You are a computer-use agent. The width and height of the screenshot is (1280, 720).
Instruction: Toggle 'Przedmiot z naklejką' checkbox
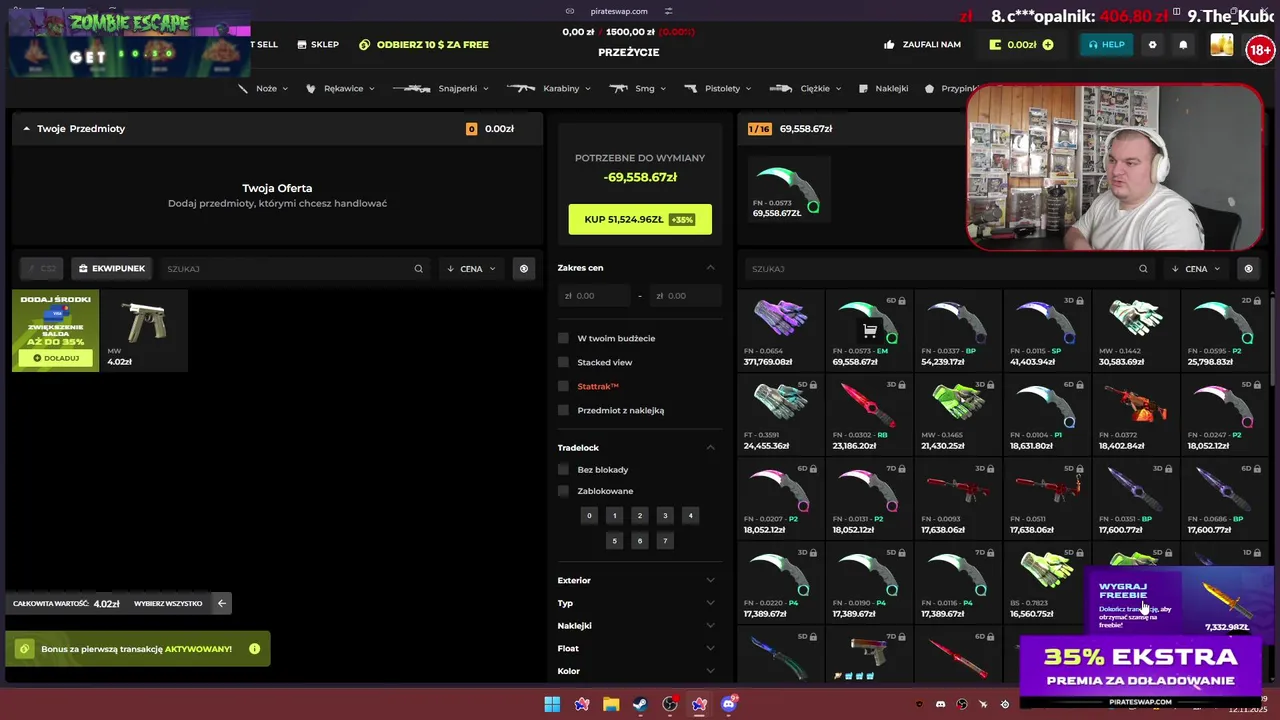coord(563,410)
